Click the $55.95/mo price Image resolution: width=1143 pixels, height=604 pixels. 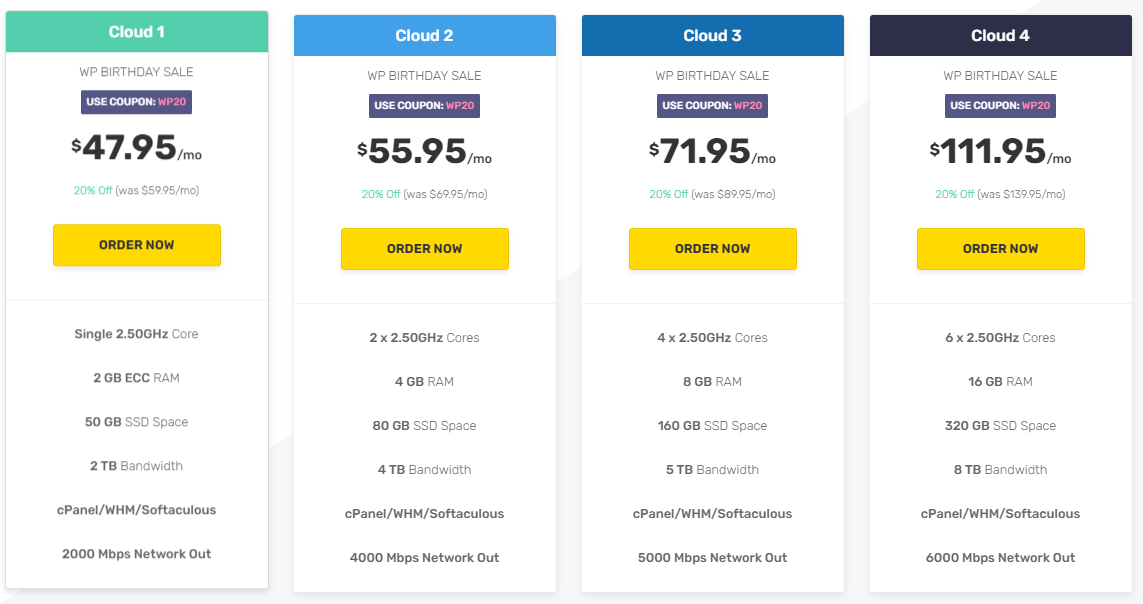(425, 152)
